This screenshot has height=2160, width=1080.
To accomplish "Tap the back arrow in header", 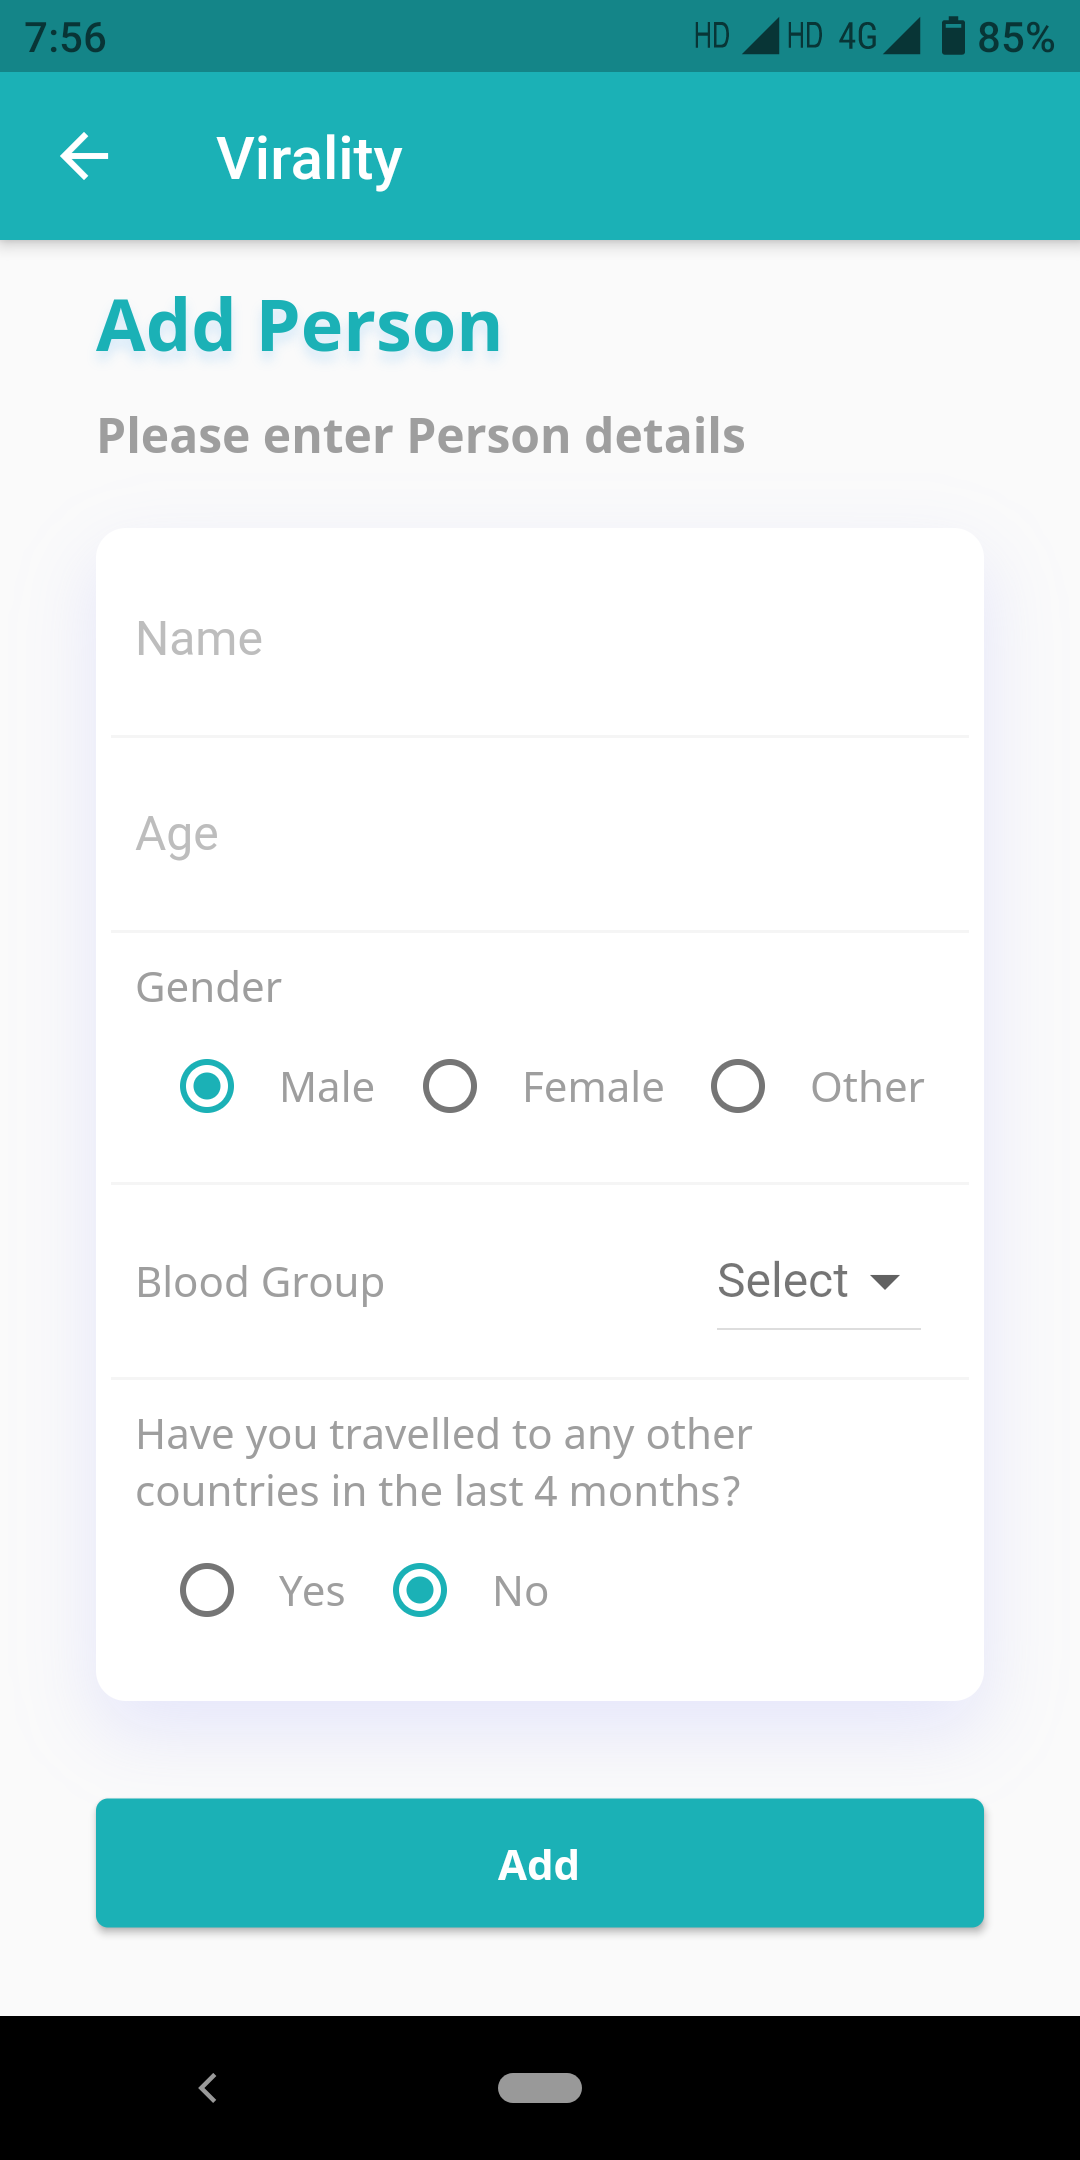I will [84, 157].
